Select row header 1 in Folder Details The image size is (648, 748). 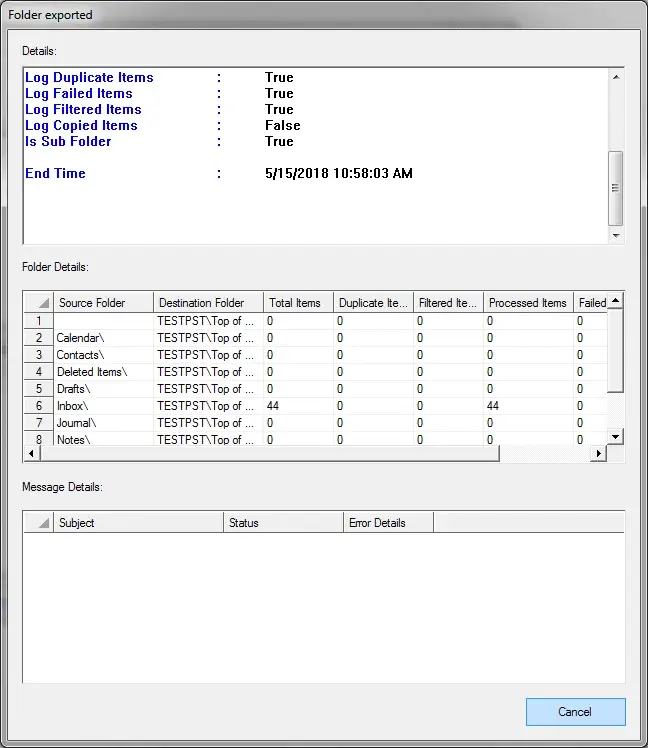(x=39, y=321)
